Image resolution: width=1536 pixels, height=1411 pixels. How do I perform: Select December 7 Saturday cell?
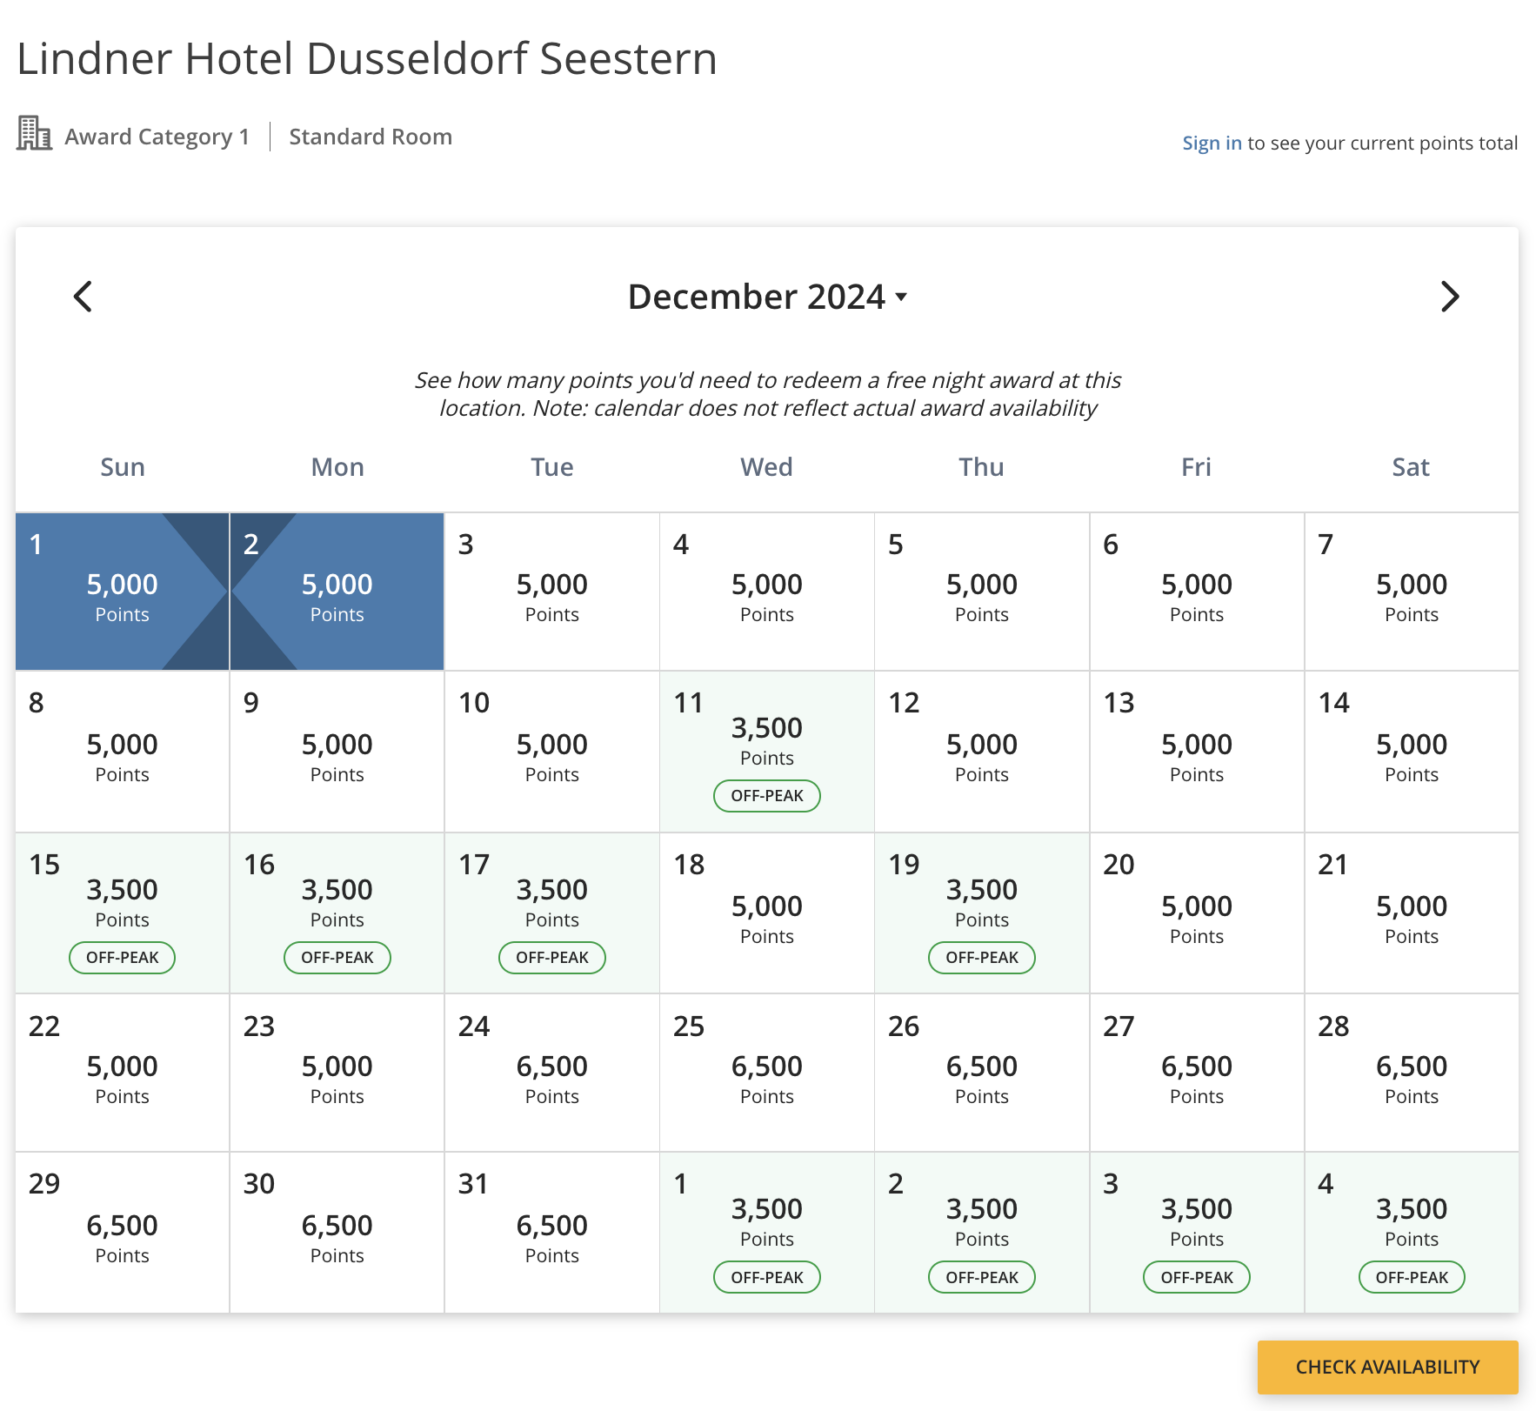point(1411,592)
